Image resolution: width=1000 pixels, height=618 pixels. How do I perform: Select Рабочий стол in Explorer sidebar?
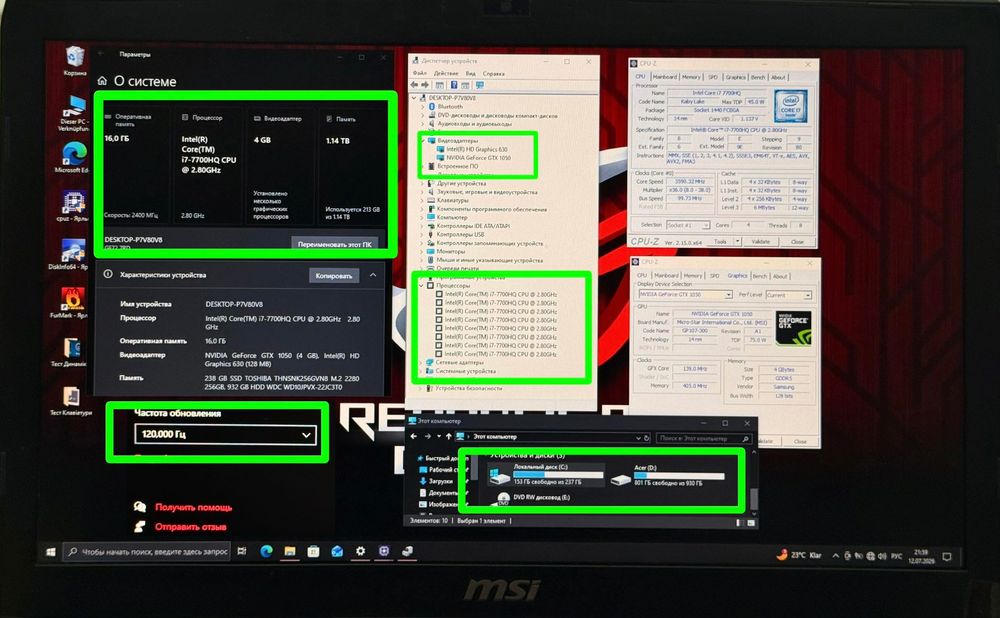point(441,470)
